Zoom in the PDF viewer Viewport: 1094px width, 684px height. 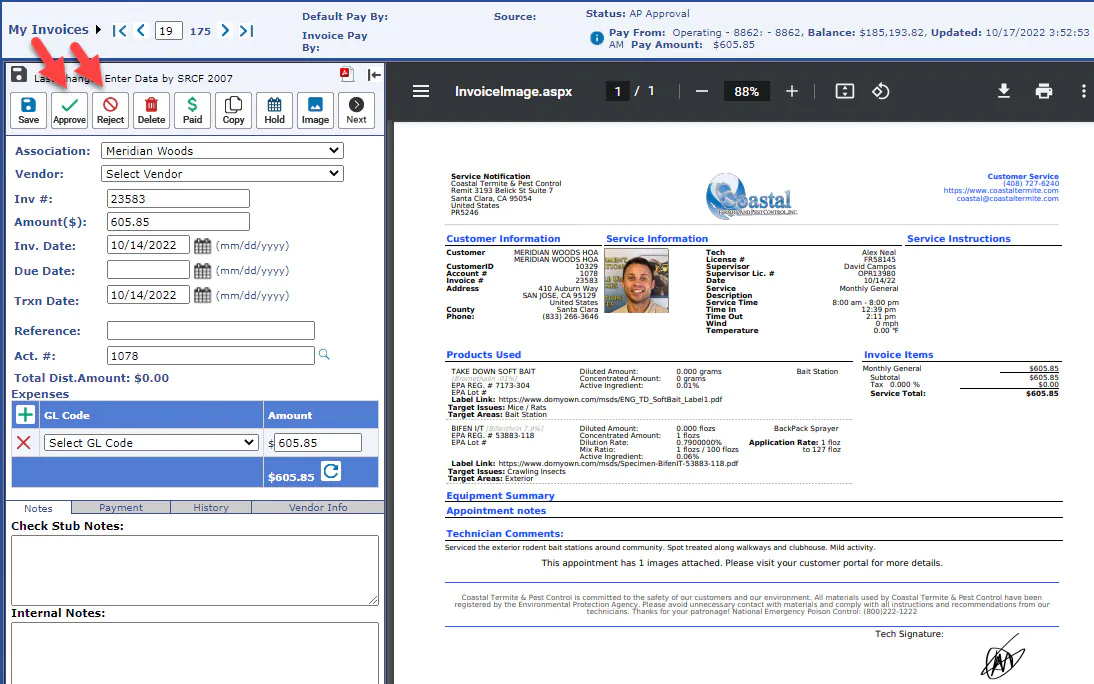coord(792,91)
